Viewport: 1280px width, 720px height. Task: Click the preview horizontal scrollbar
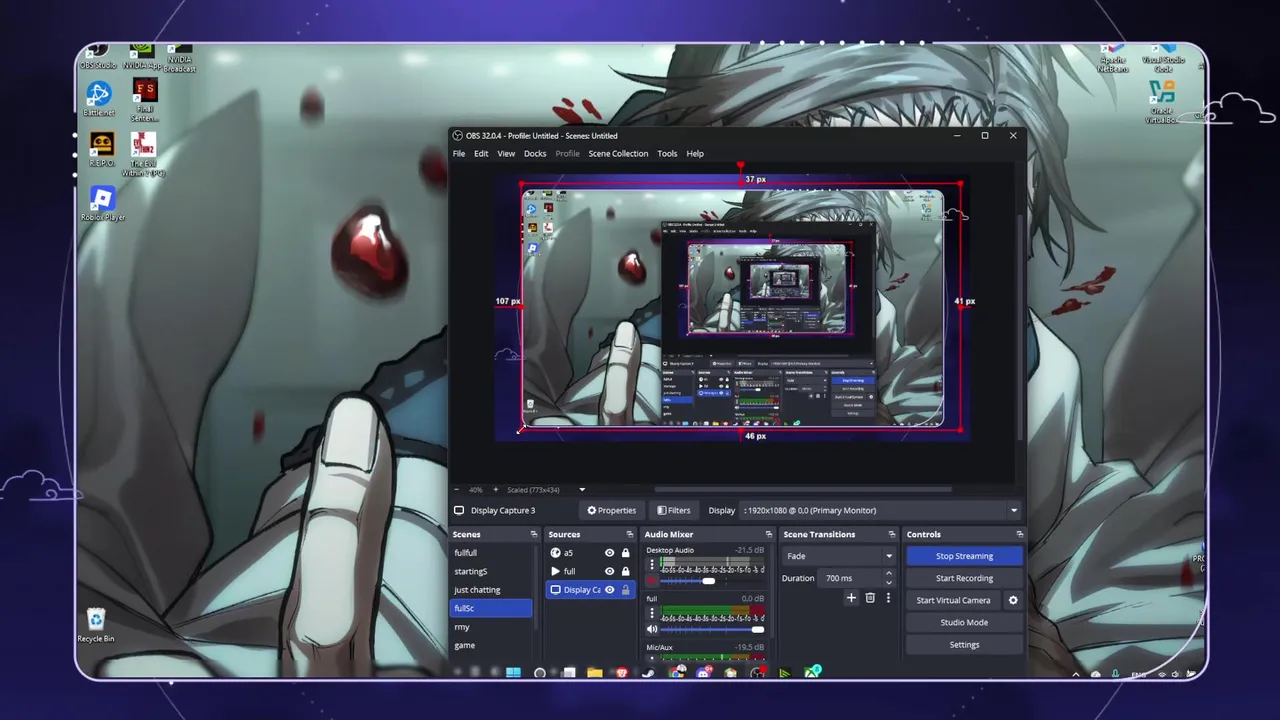point(802,490)
